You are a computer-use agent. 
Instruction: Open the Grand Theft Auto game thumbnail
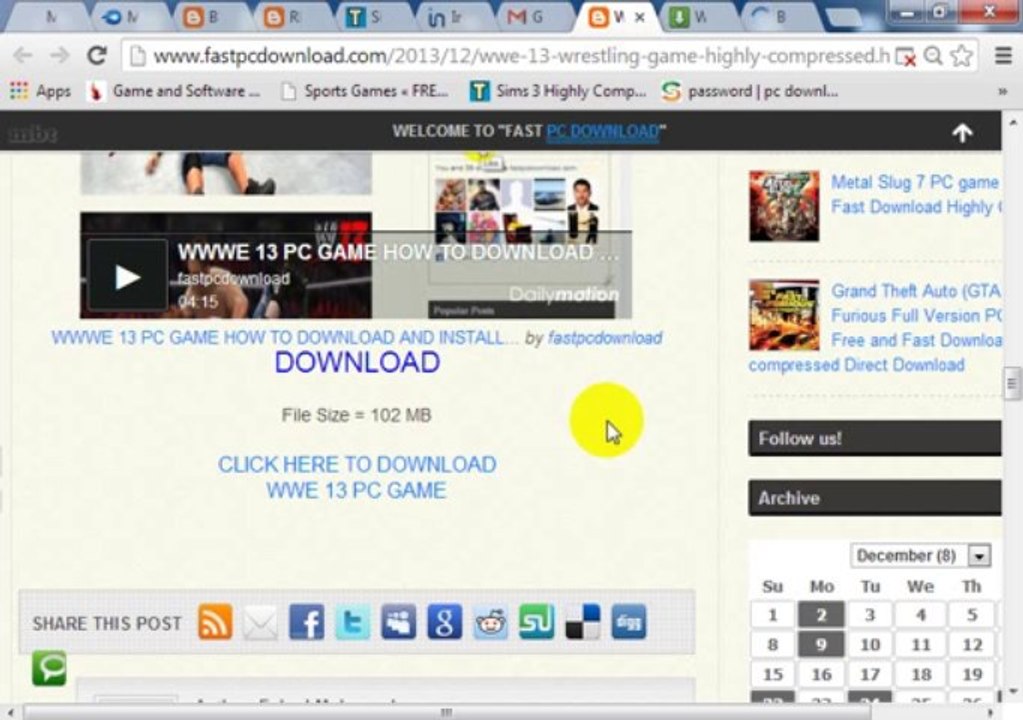pos(784,315)
